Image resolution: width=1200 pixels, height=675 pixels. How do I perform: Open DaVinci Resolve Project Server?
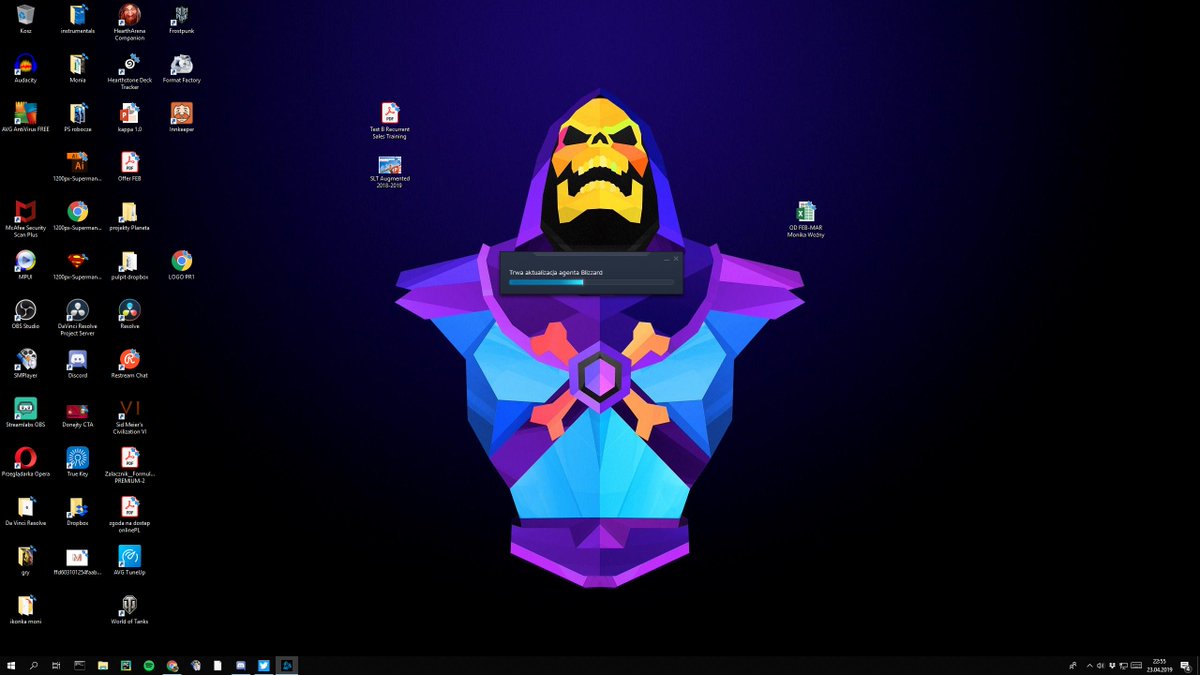pos(77,317)
